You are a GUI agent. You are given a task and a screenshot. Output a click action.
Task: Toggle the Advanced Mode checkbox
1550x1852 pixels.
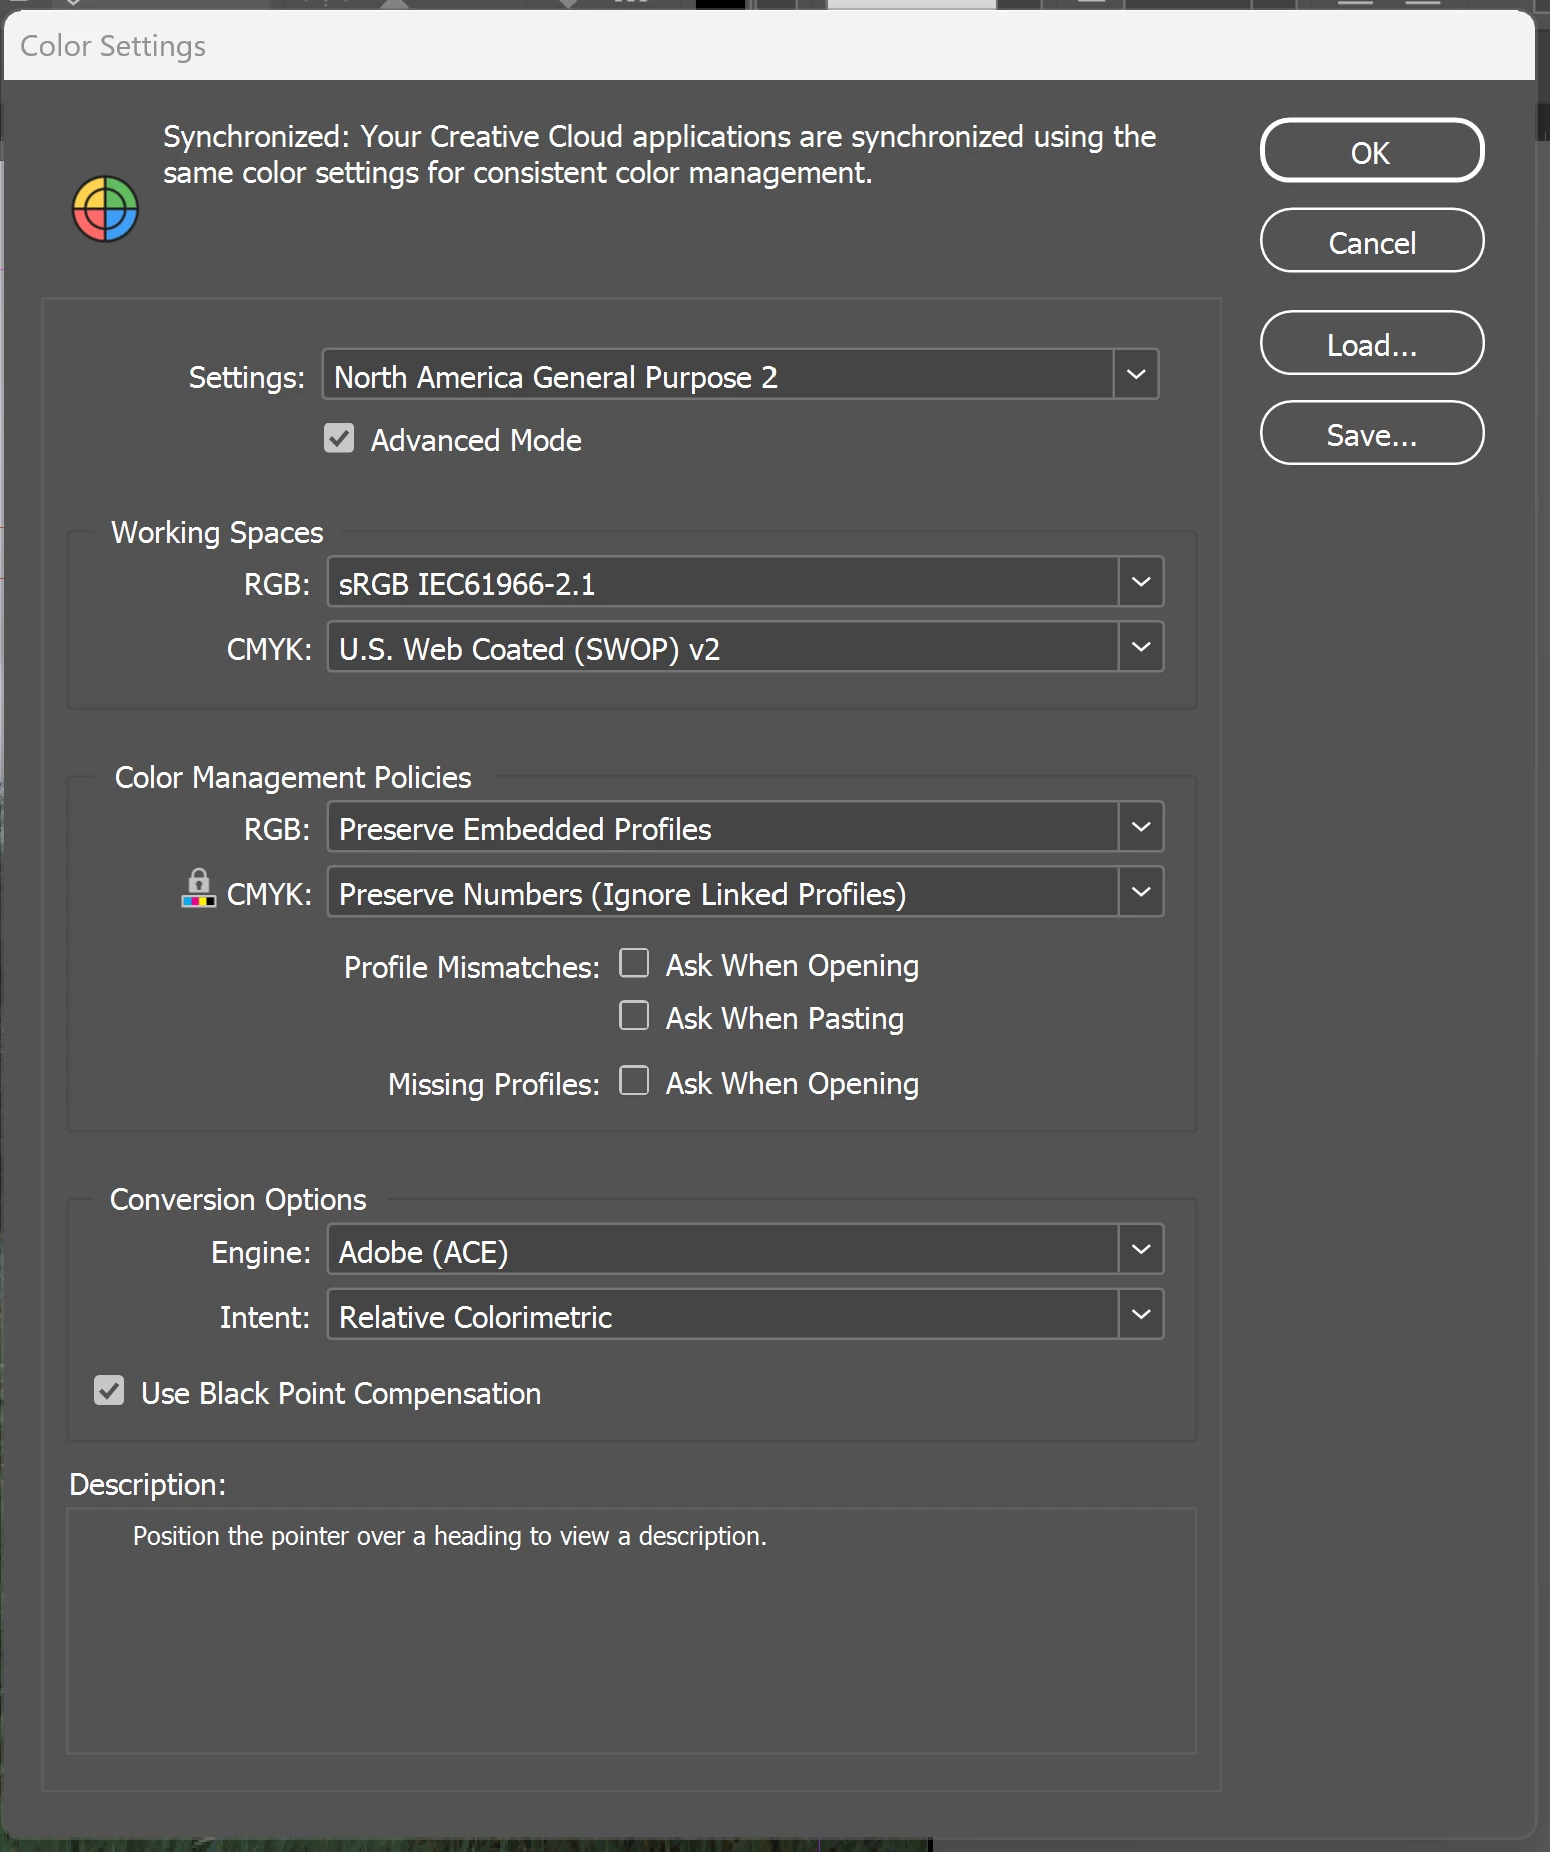tap(339, 438)
